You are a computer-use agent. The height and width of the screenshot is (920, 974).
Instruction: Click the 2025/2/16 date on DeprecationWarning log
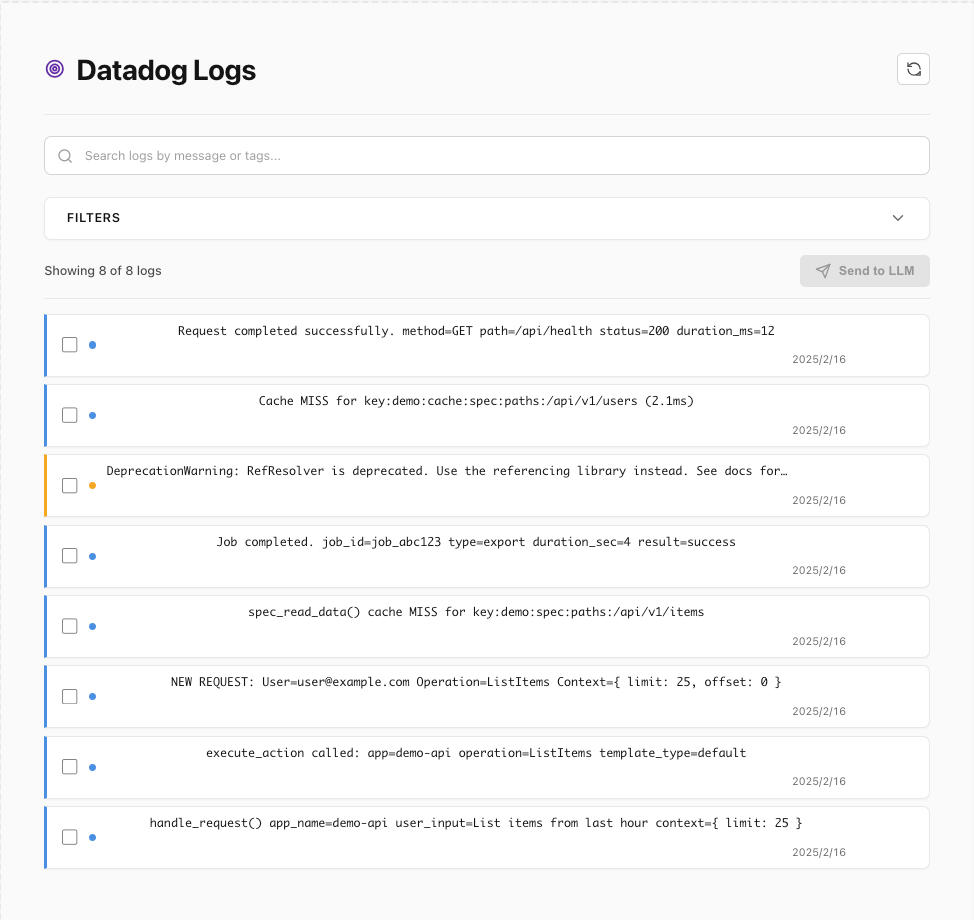pos(819,501)
